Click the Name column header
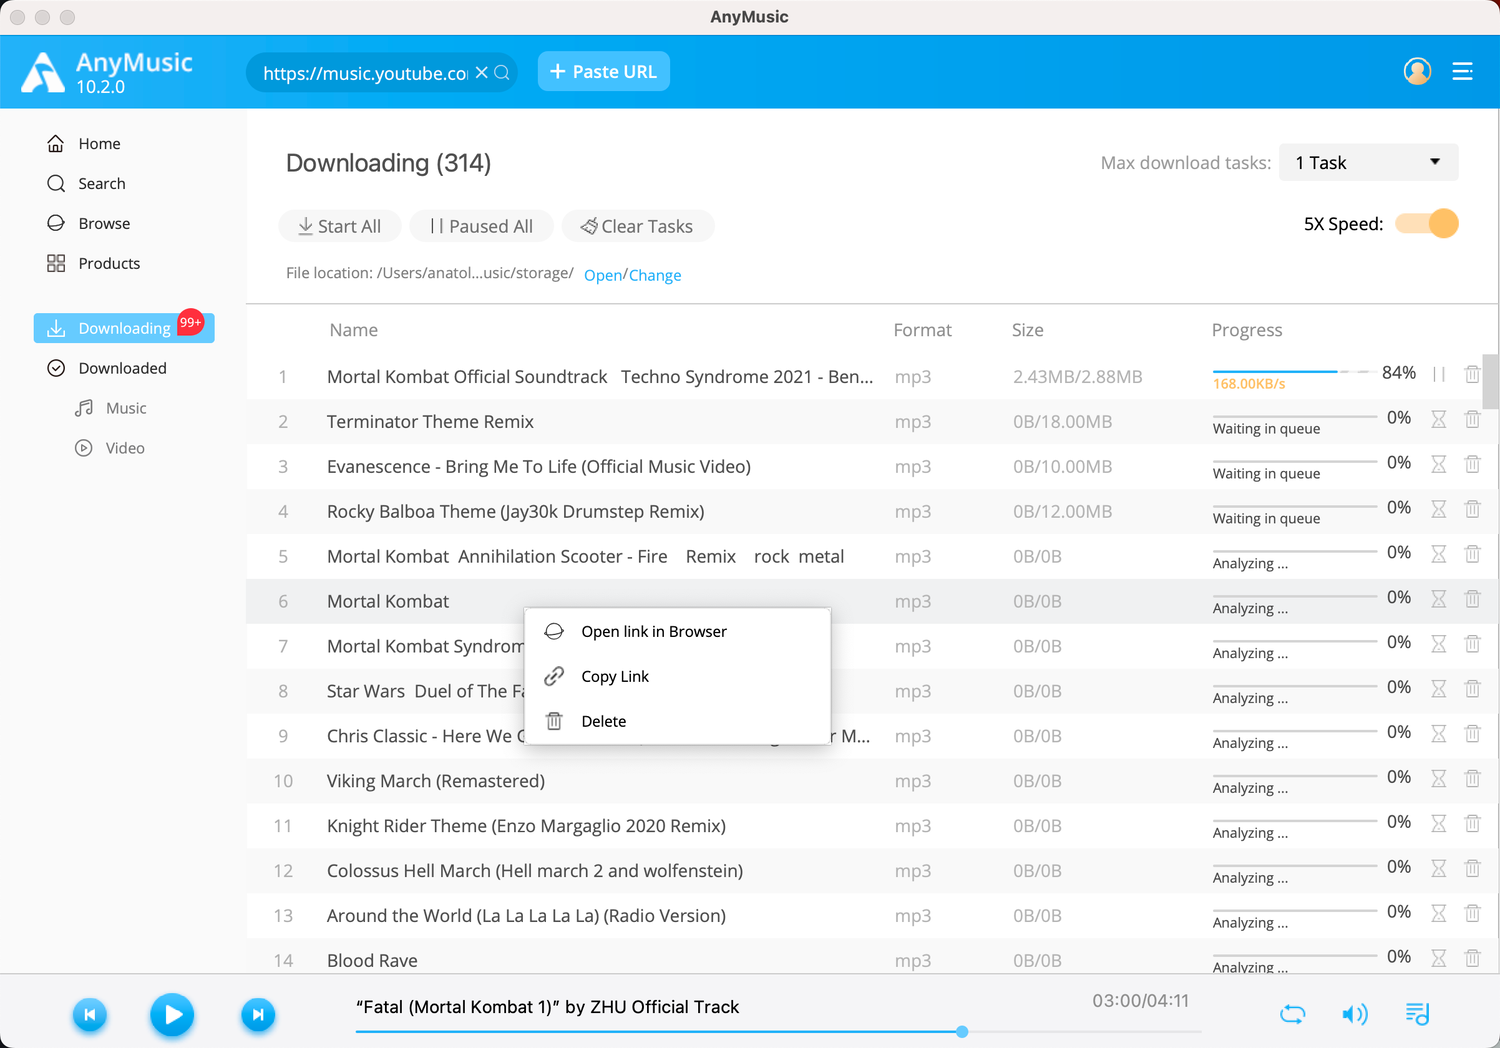Screen dimensions: 1500x1048 (x=354, y=330)
